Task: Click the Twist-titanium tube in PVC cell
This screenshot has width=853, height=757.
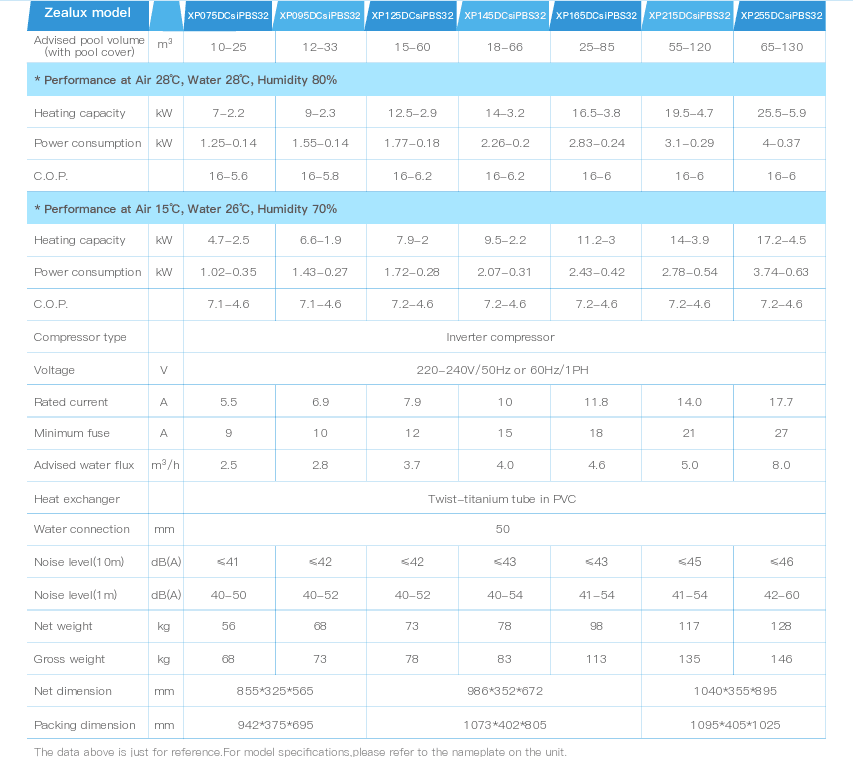Action: click(x=501, y=499)
